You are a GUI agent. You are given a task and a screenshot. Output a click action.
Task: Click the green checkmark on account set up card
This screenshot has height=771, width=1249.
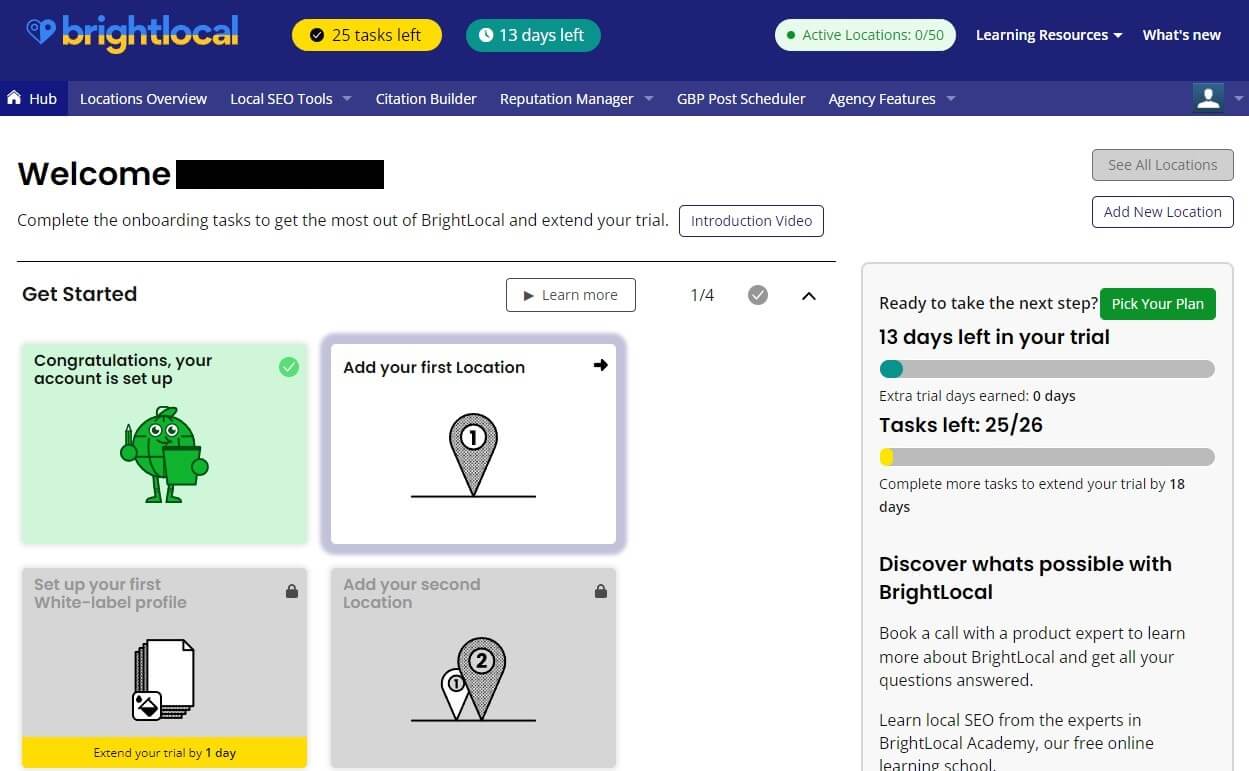[x=289, y=367]
